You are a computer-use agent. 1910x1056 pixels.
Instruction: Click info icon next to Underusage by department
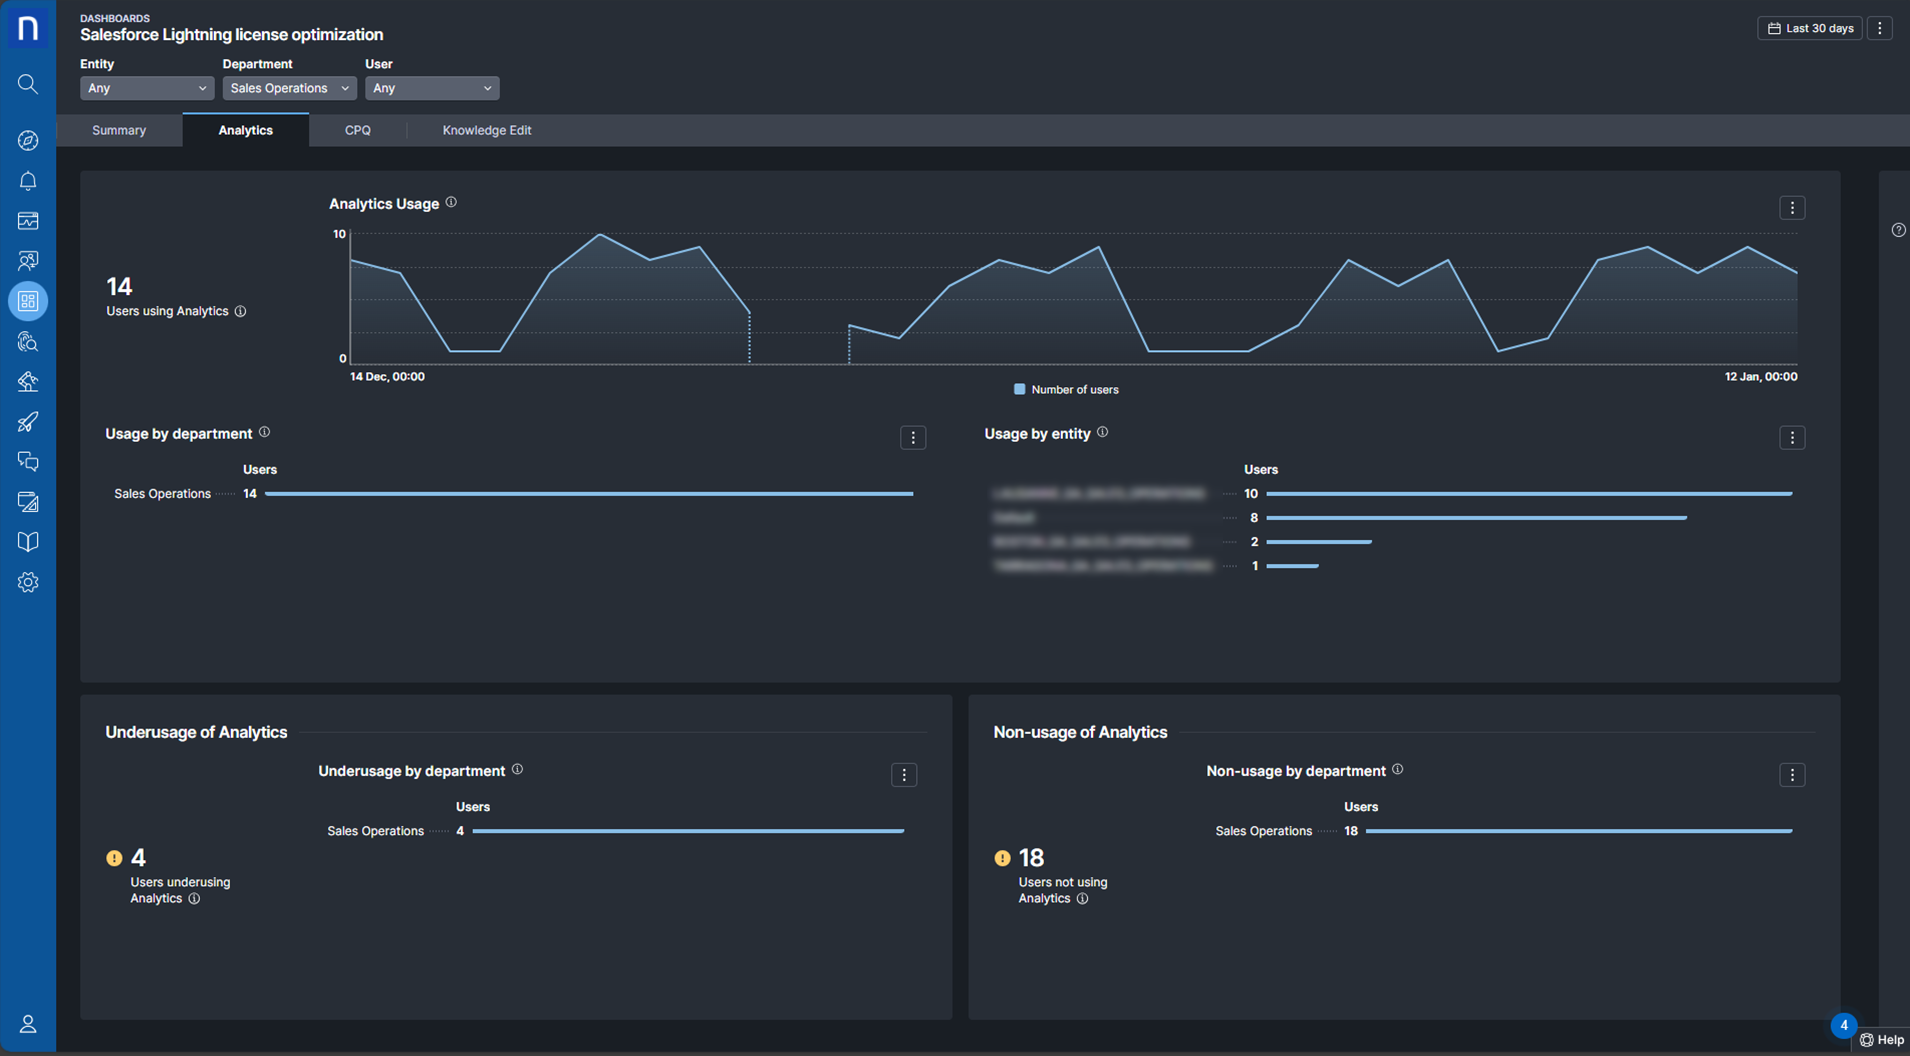click(517, 769)
